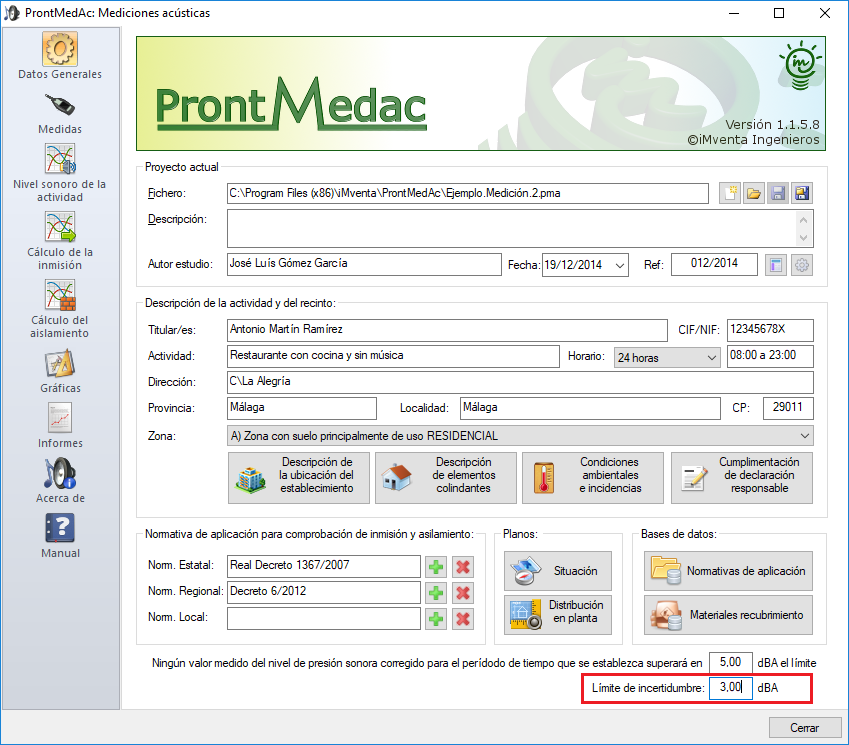Click the Titular/es name field
This screenshot has height=745, width=849.
tap(447, 330)
